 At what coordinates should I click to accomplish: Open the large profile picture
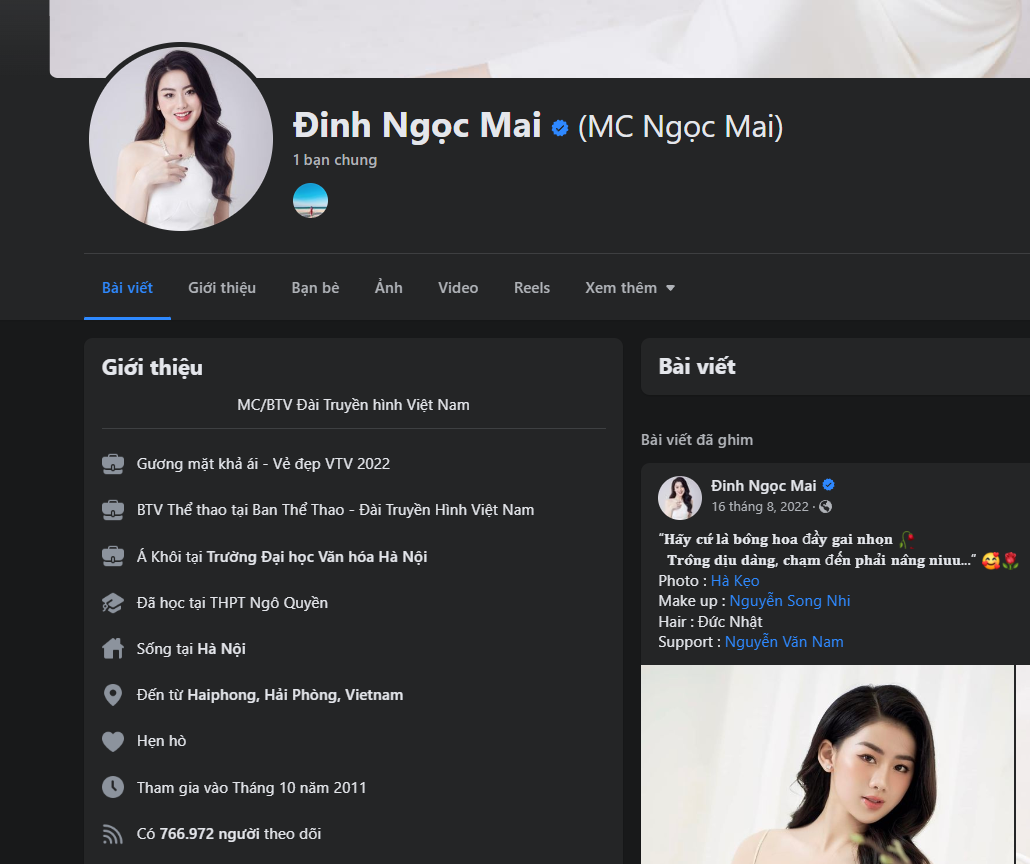tap(181, 137)
